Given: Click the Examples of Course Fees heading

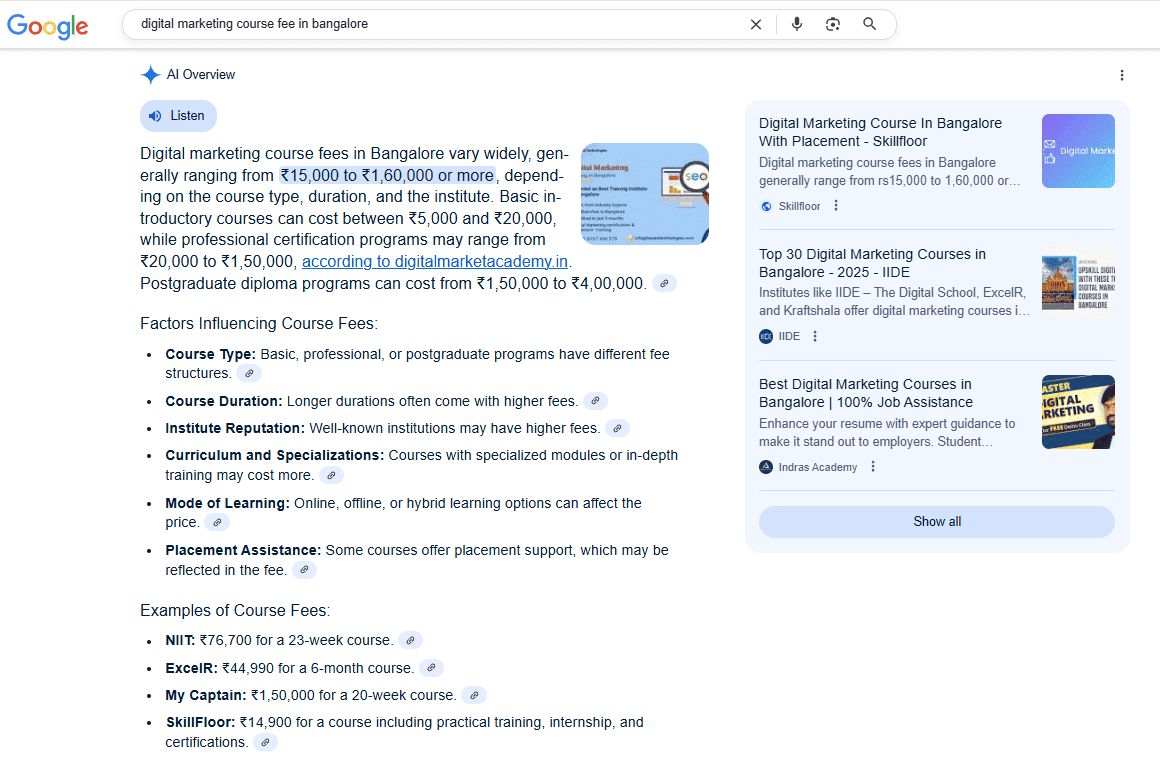Looking at the screenshot, I should click(x=235, y=610).
